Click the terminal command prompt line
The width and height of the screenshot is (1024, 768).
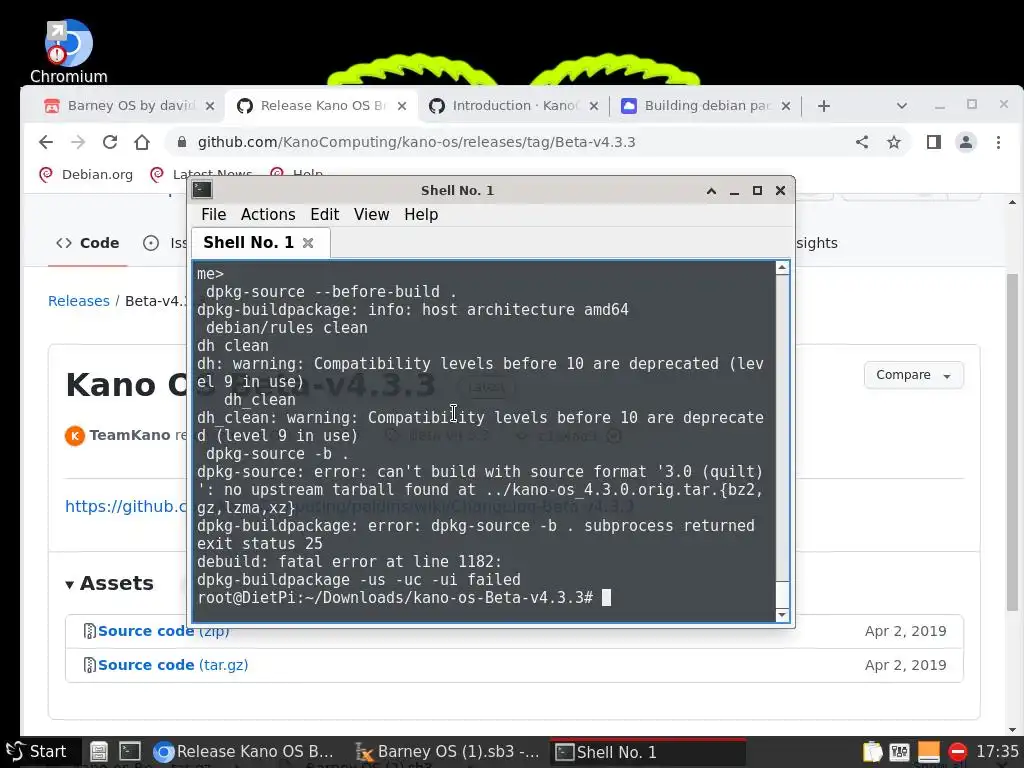click(404, 598)
